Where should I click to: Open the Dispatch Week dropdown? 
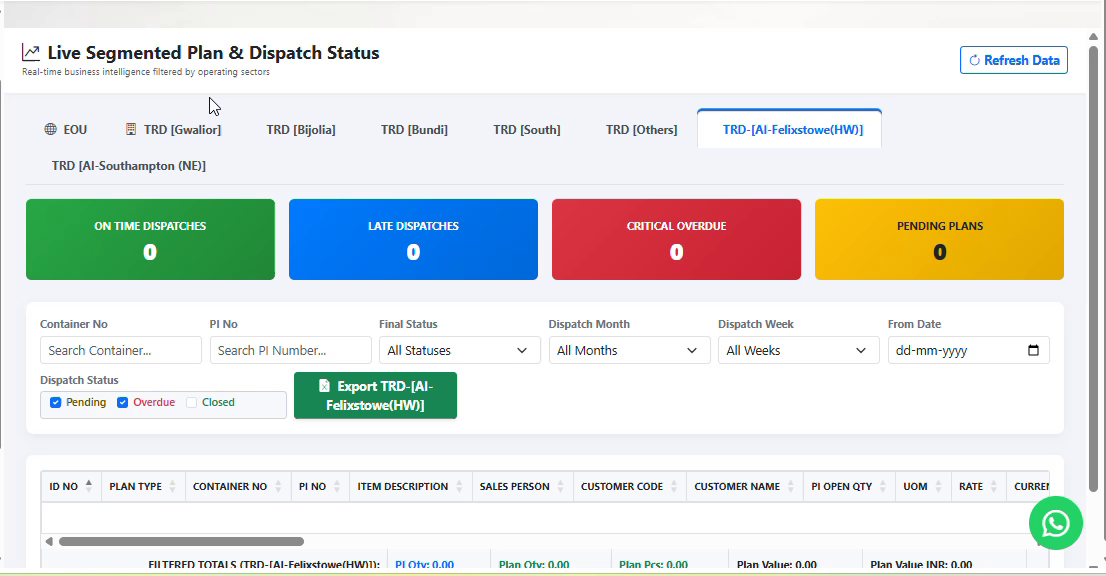(x=798, y=350)
